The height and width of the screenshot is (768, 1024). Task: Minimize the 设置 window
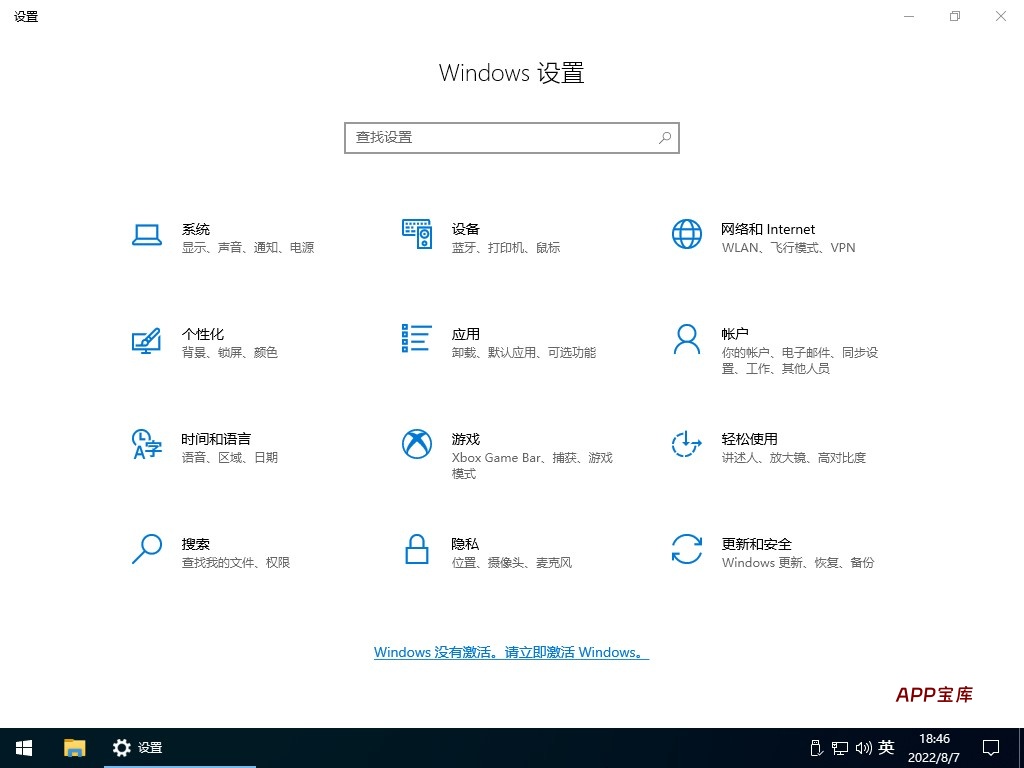(x=909, y=16)
